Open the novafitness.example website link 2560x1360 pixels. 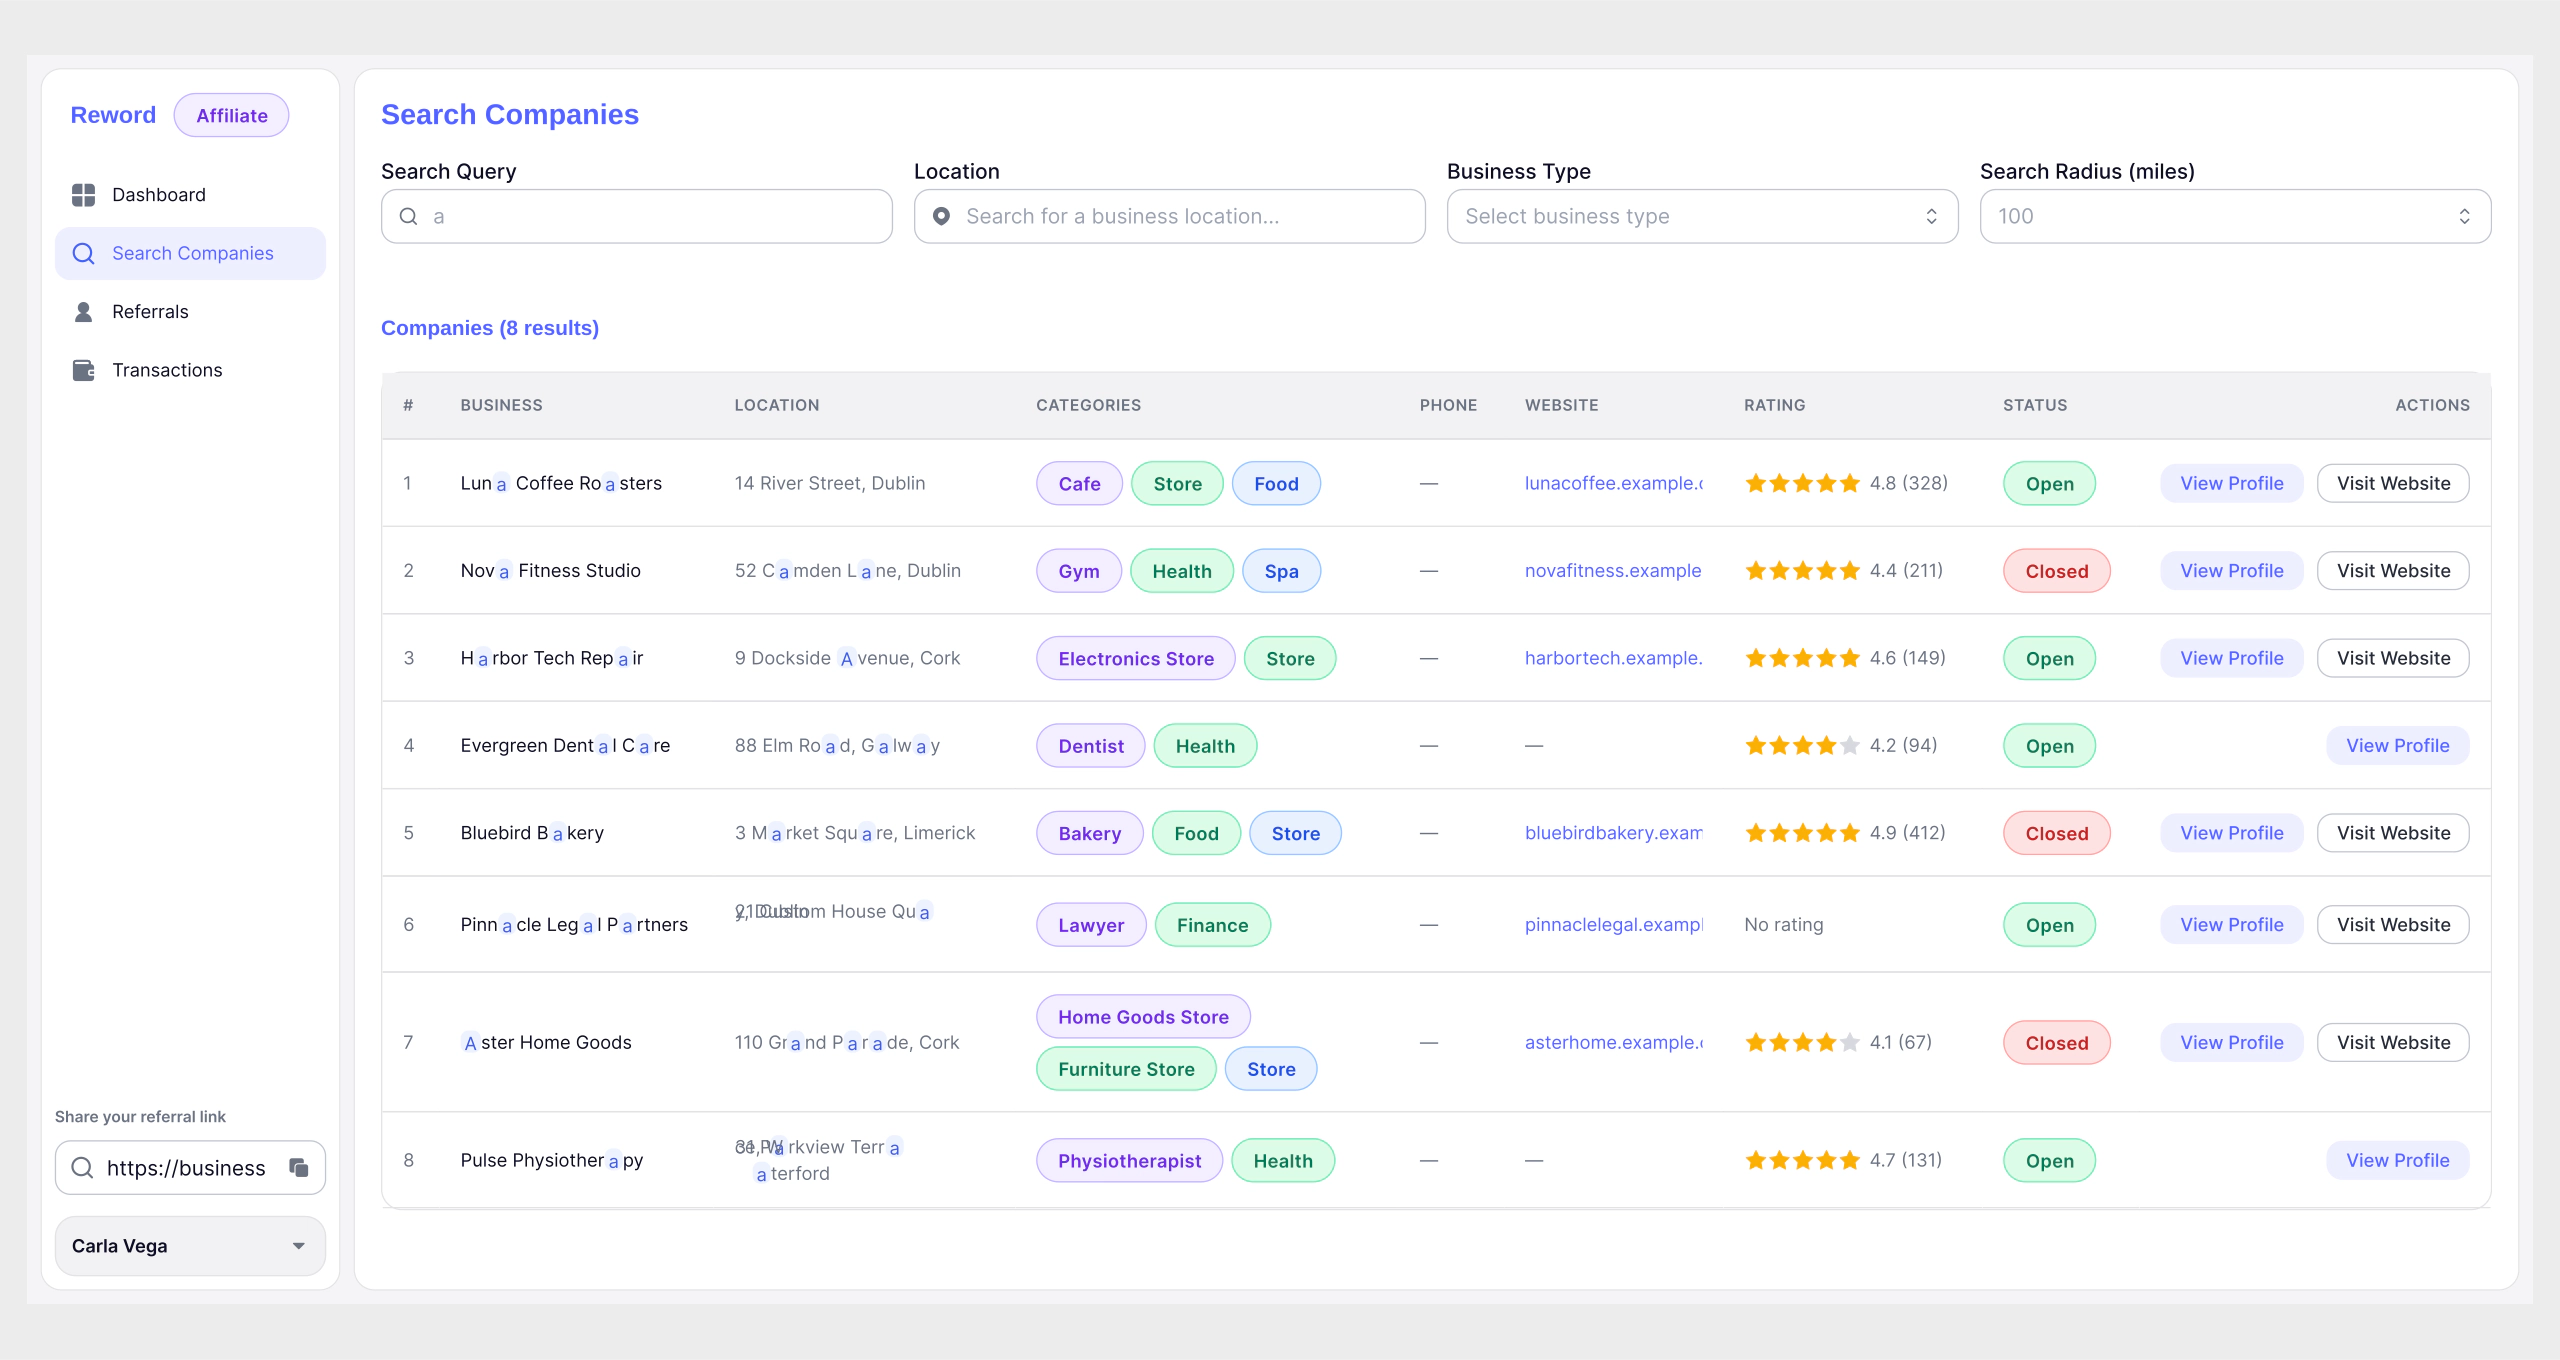[x=1612, y=571]
